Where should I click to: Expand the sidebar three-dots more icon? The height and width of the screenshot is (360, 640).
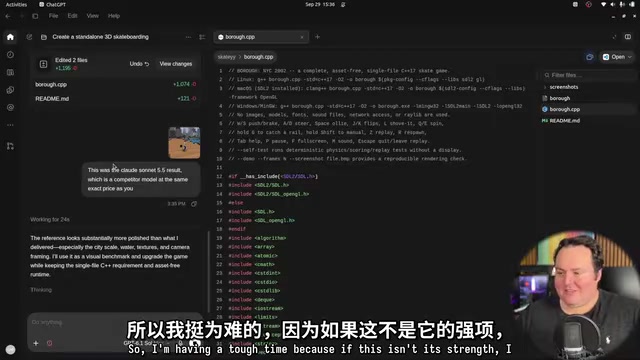point(10,125)
